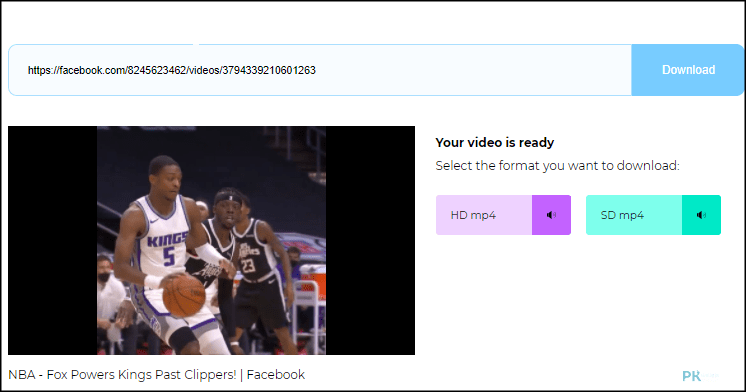Select the HD mp4 format option
Screen dimensions: 746x392
tap(484, 215)
